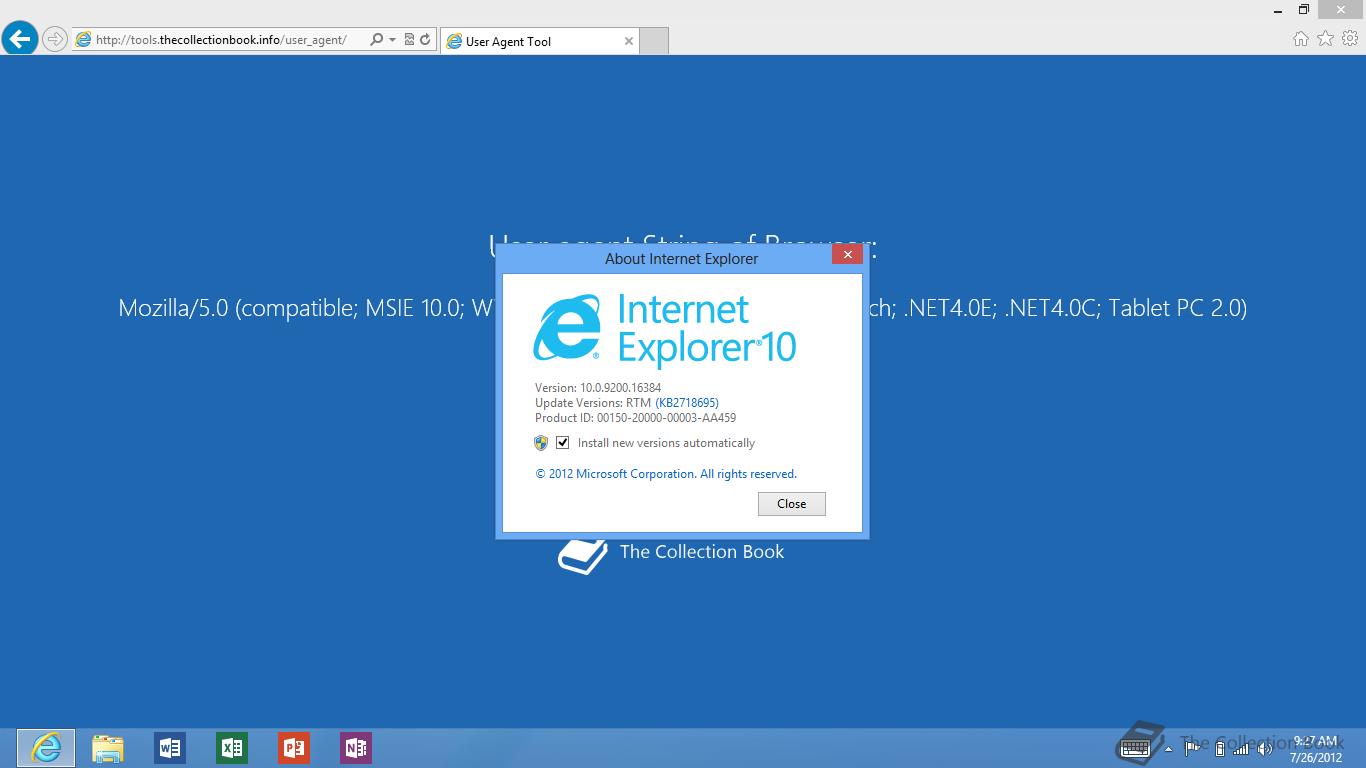This screenshot has width=1366, height=768.
Task: Click the volume speaker tray icon
Action: (1264, 748)
